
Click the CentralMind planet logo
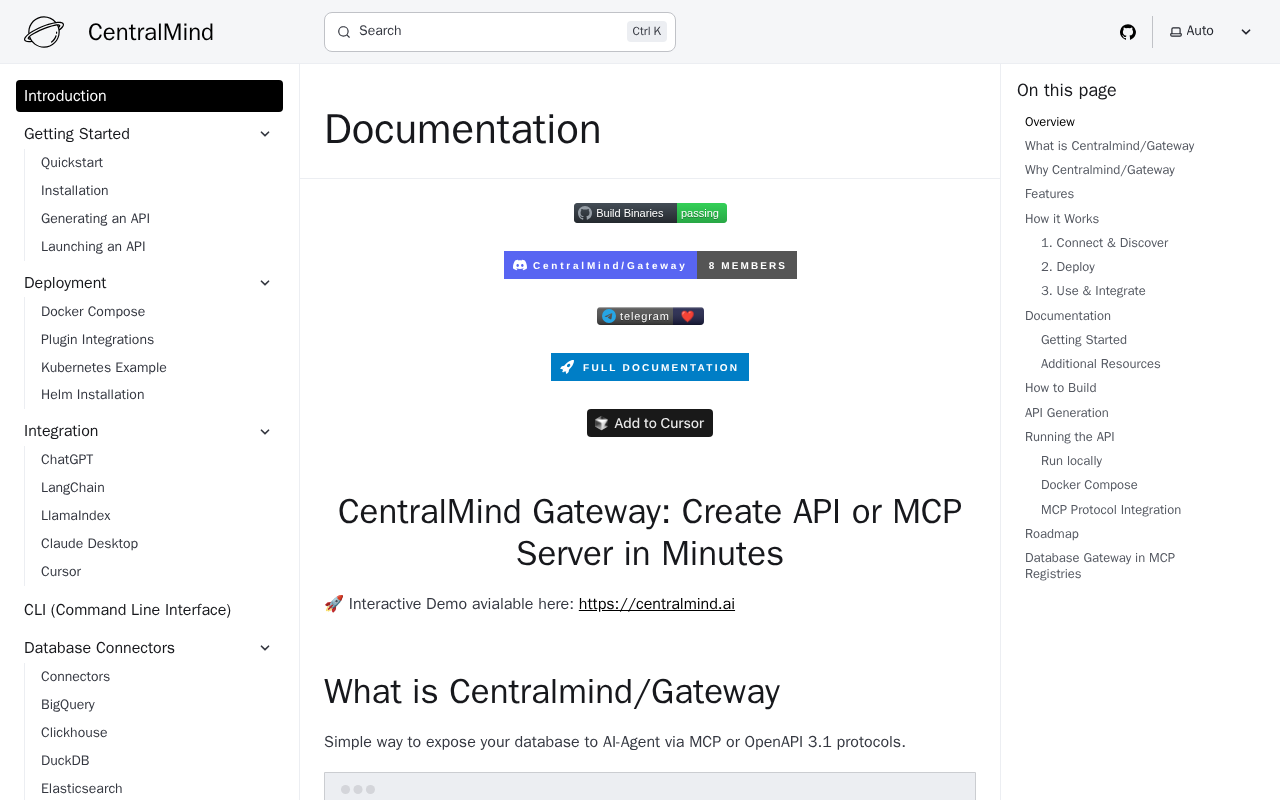44,32
